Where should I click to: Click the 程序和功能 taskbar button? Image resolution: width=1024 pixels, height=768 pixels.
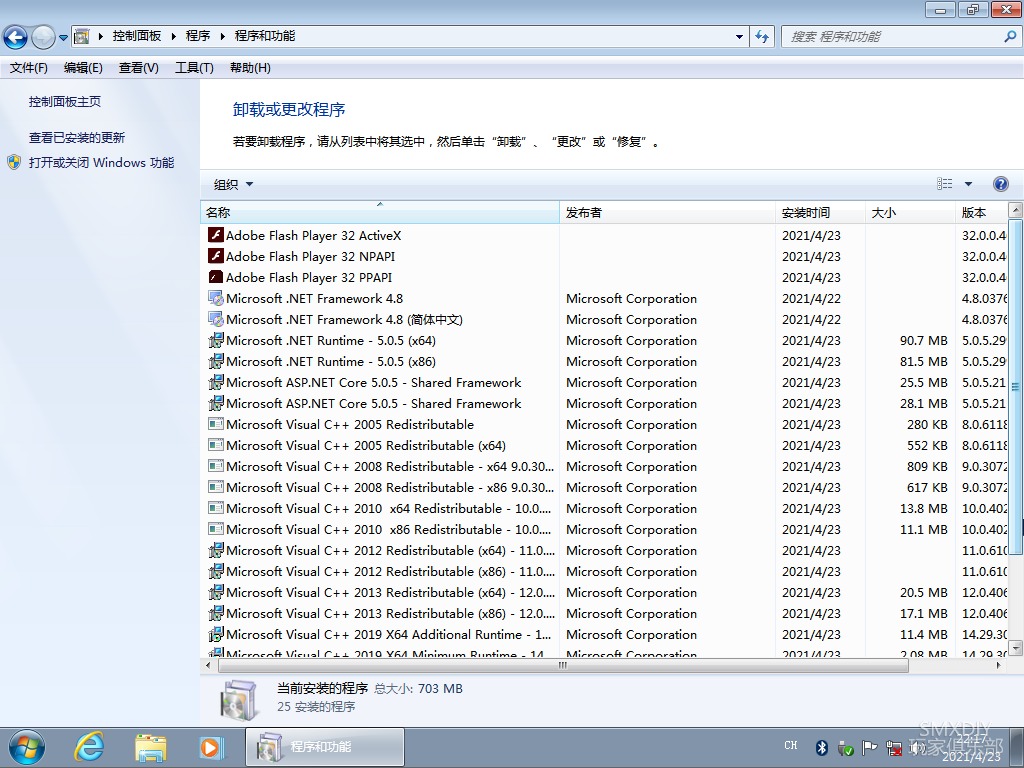point(325,747)
